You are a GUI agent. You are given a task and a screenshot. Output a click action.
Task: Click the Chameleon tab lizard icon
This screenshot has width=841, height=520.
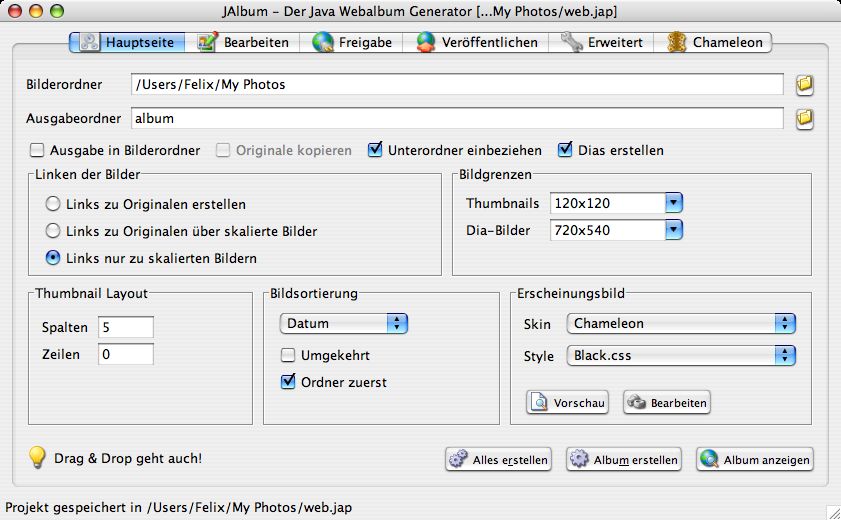[677, 42]
